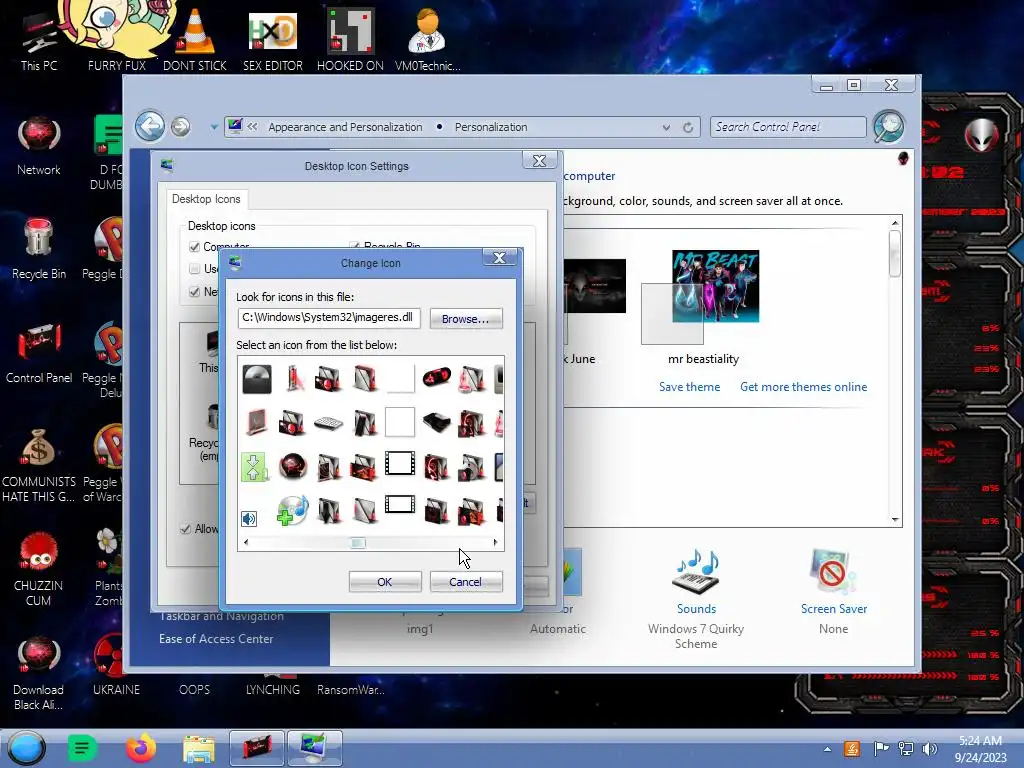Pick the red capsule-shaped icon in the list
Viewport: 1024px width, 768px height.
pyautogui.click(x=436, y=377)
